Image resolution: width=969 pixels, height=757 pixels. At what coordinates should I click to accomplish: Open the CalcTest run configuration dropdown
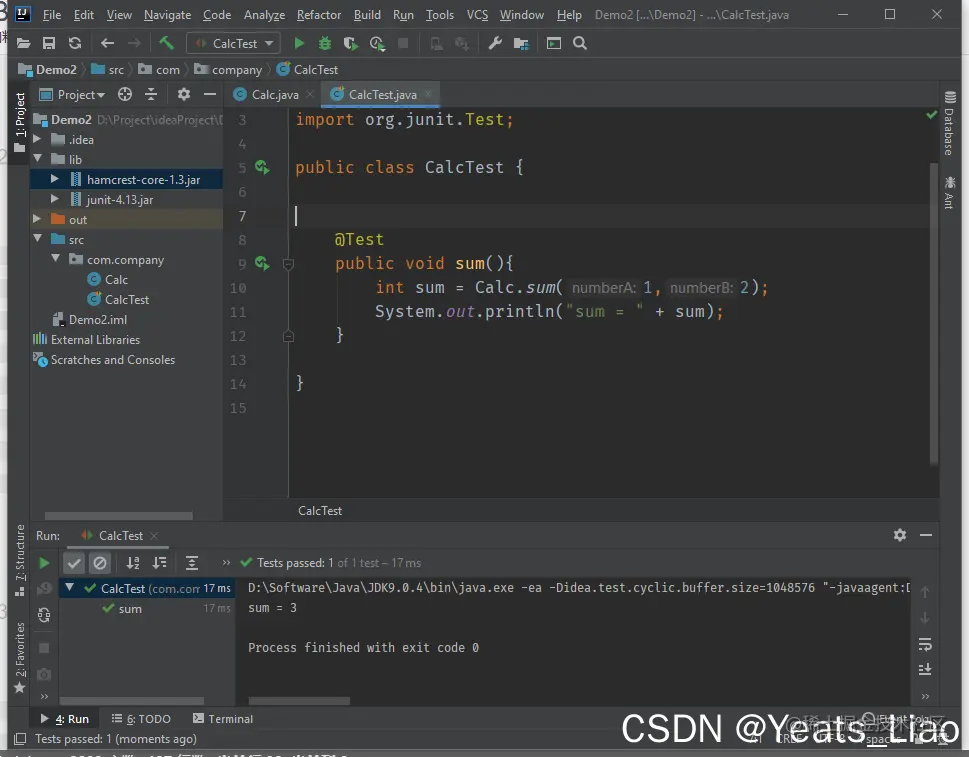(234, 43)
